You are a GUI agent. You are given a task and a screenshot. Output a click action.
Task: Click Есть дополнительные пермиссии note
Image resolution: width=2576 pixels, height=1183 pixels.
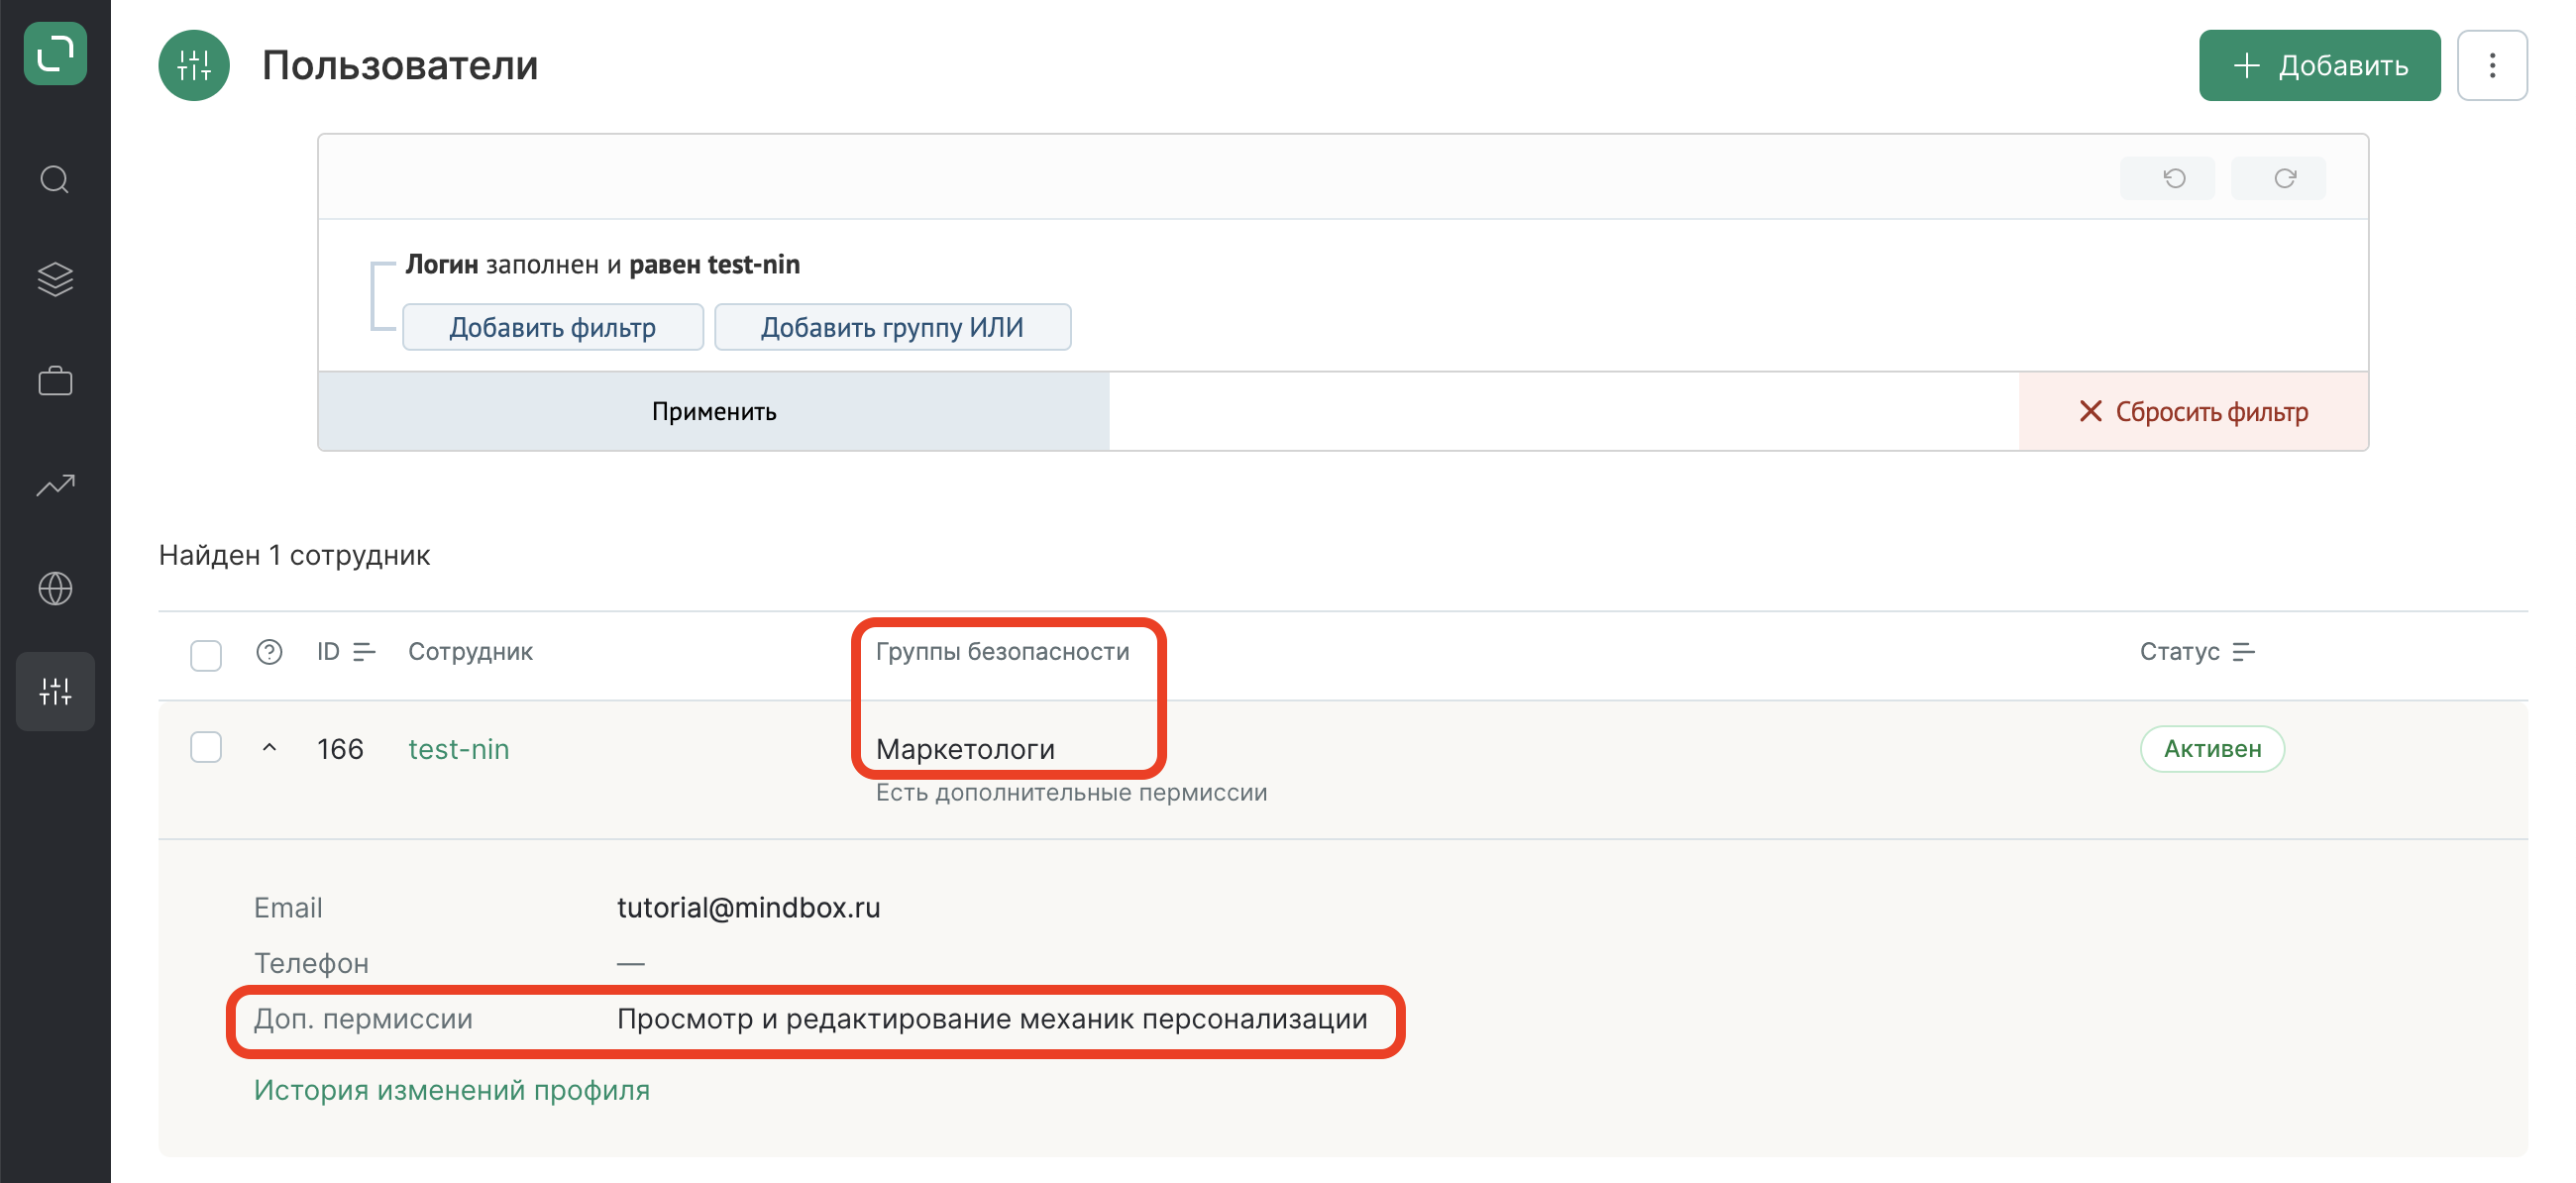1071,792
